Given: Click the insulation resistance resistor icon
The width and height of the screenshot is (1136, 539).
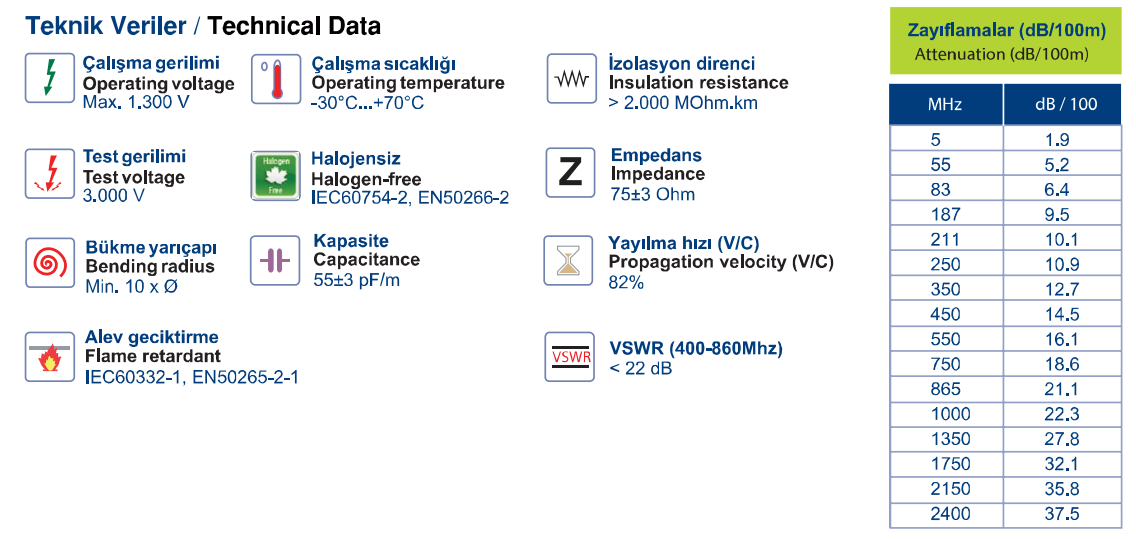Looking at the screenshot, I should pyautogui.click(x=571, y=78).
